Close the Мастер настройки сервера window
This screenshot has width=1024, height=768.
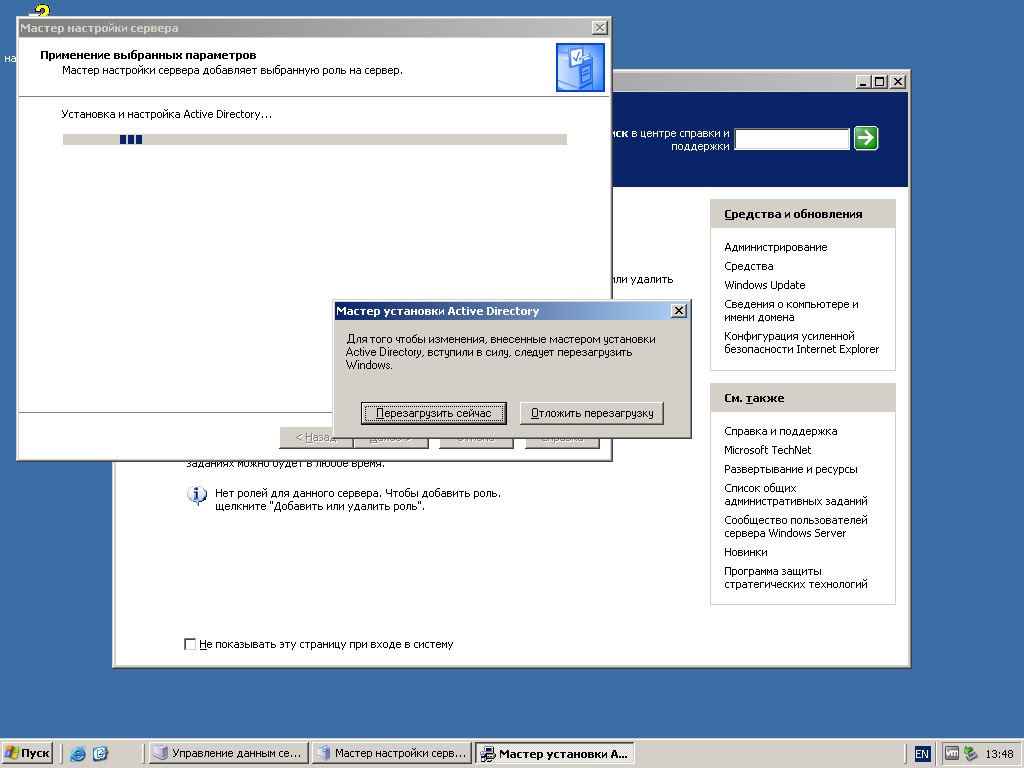(x=600, y=27)
